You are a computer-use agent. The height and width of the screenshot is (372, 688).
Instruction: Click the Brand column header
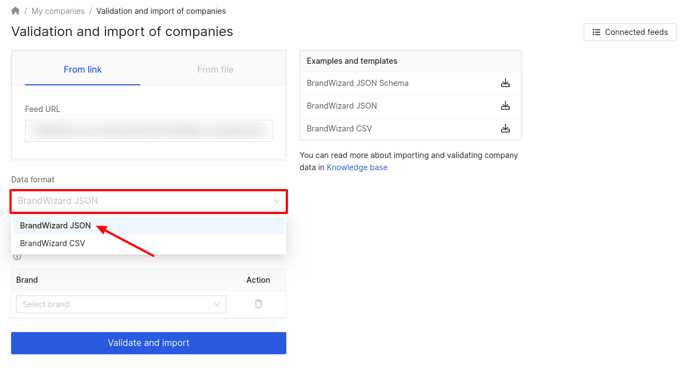[27, 280]
